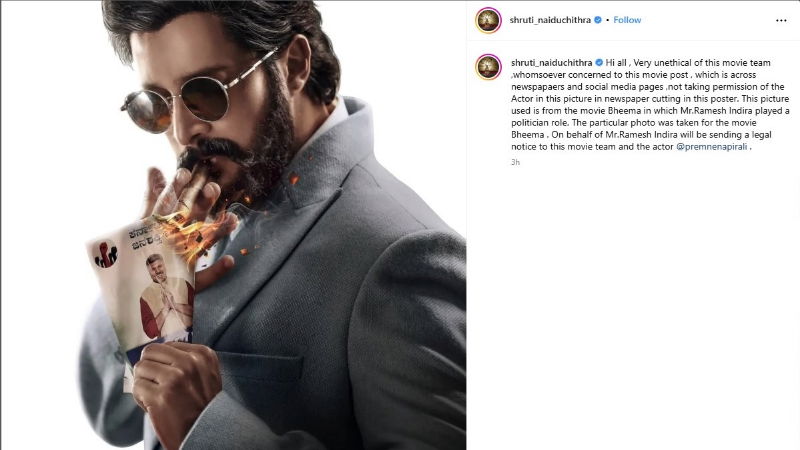Open the three-dot more options menu
Viewport: 800px width, 450px height.
pyautogui.click(x=781, y=20)
